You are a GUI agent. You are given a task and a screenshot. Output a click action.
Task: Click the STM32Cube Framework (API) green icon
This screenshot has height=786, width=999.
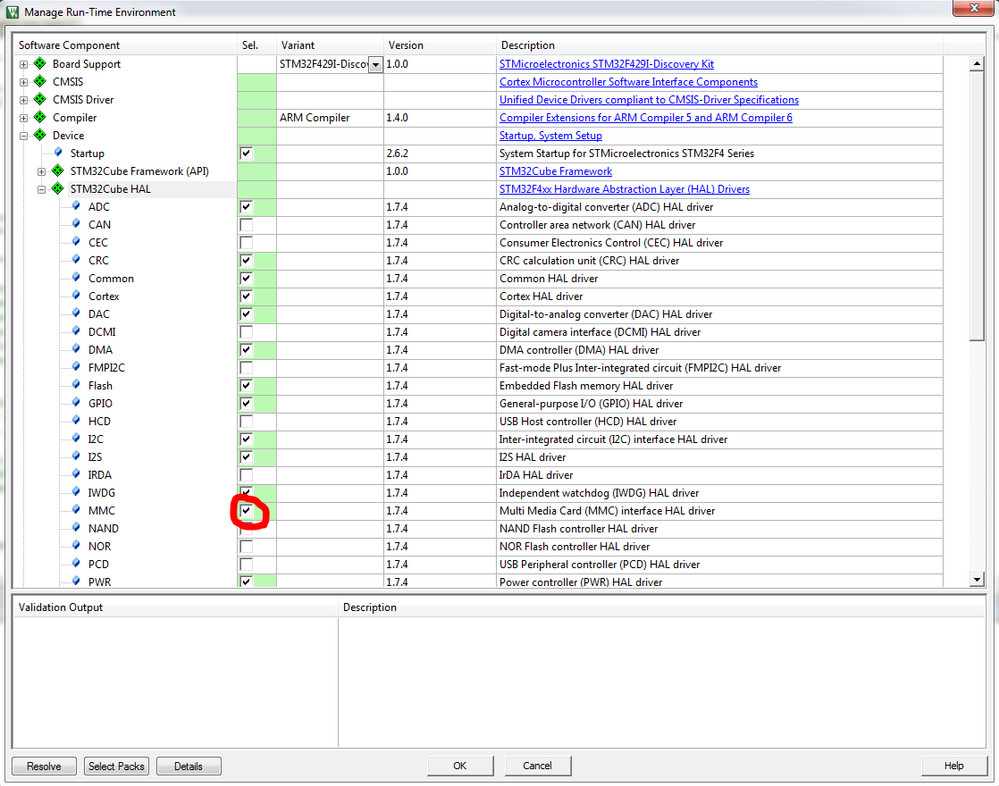tap(58, 170)
